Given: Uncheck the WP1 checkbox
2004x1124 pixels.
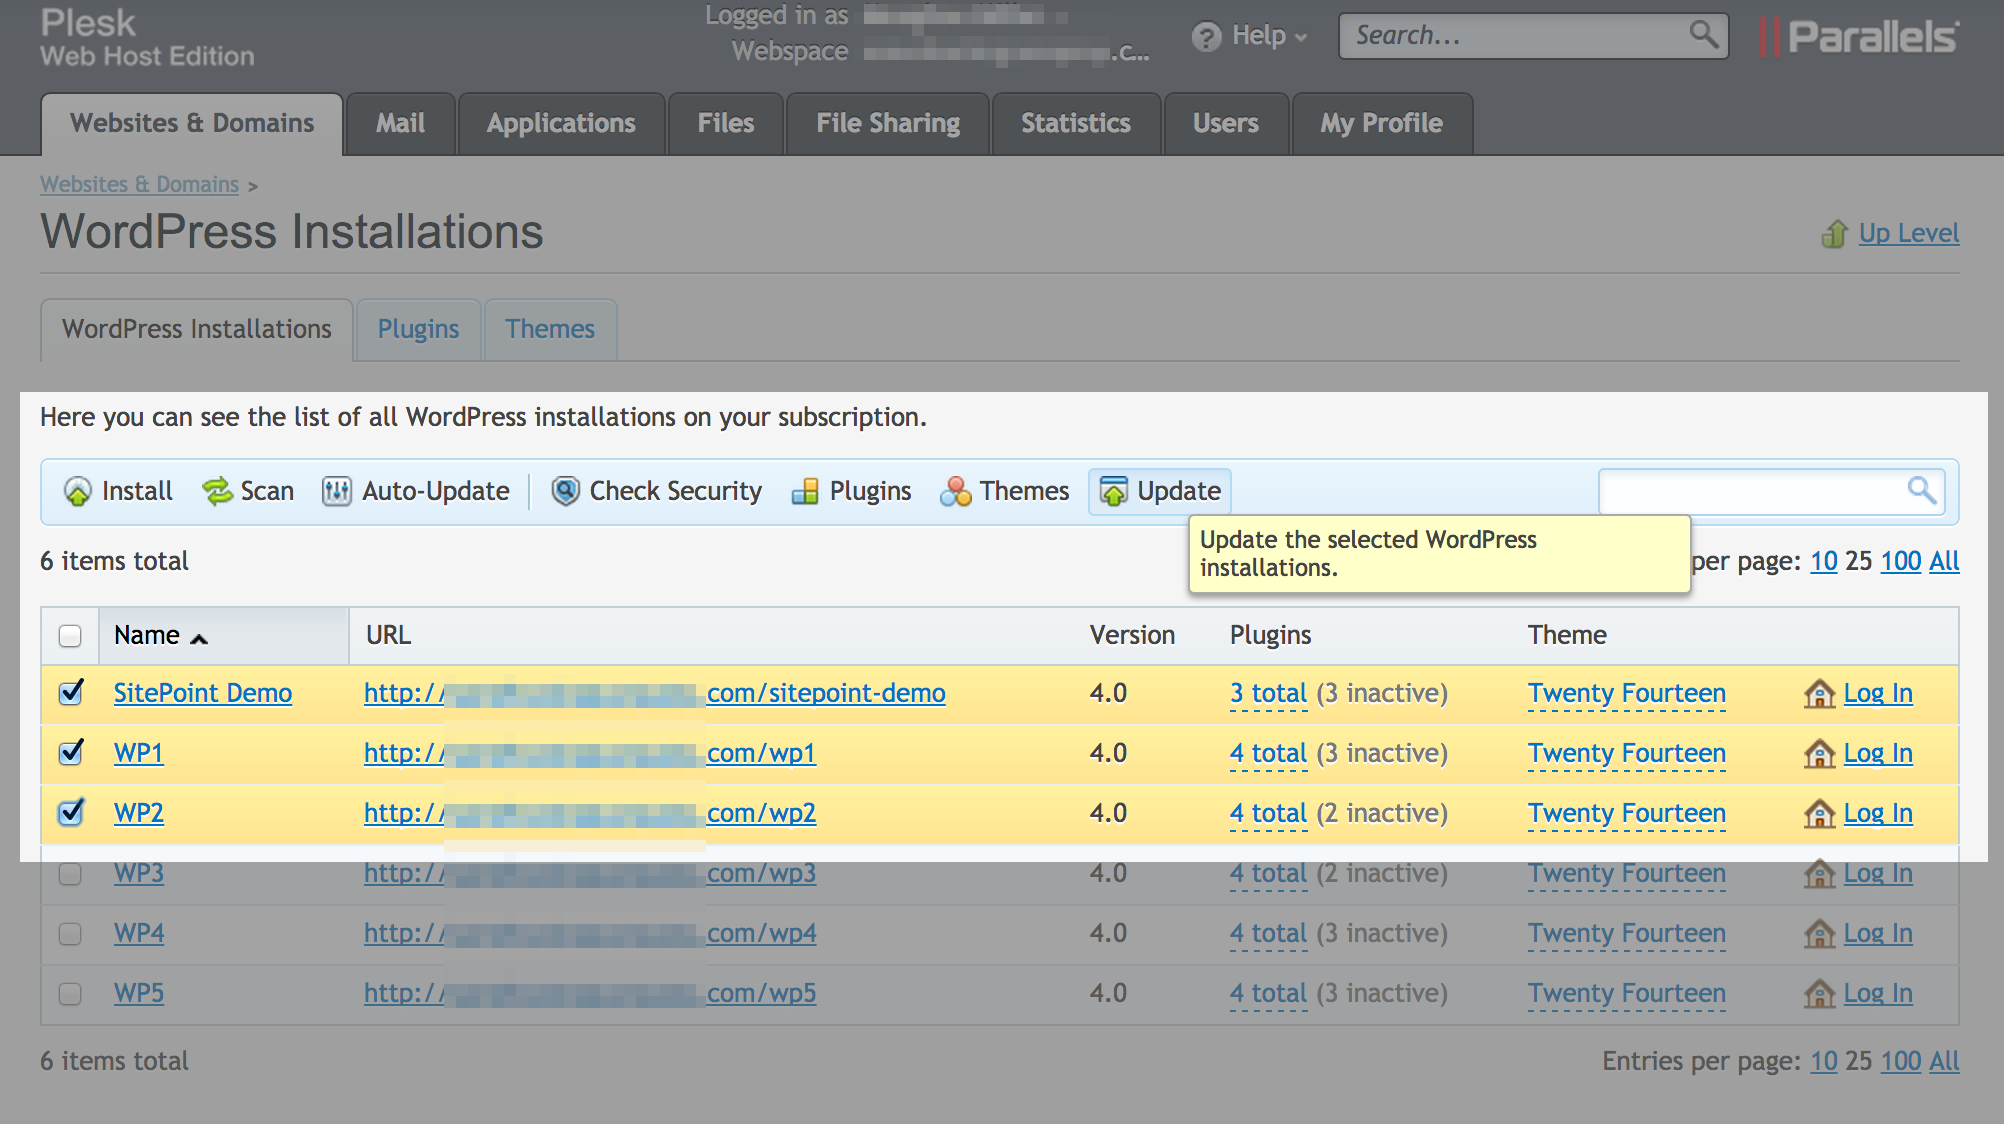Looking at the screenshot, I should coord(70,752).
